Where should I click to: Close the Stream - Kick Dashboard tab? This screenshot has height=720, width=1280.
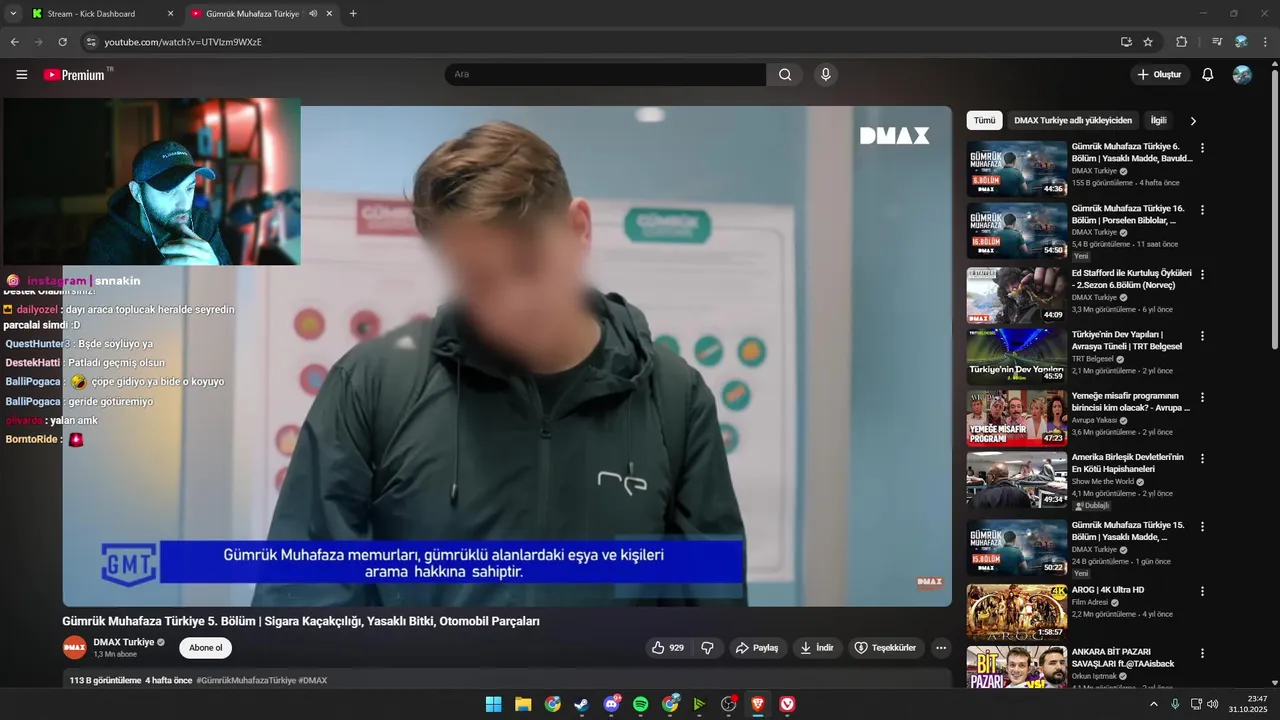click(x=169, y=14)
